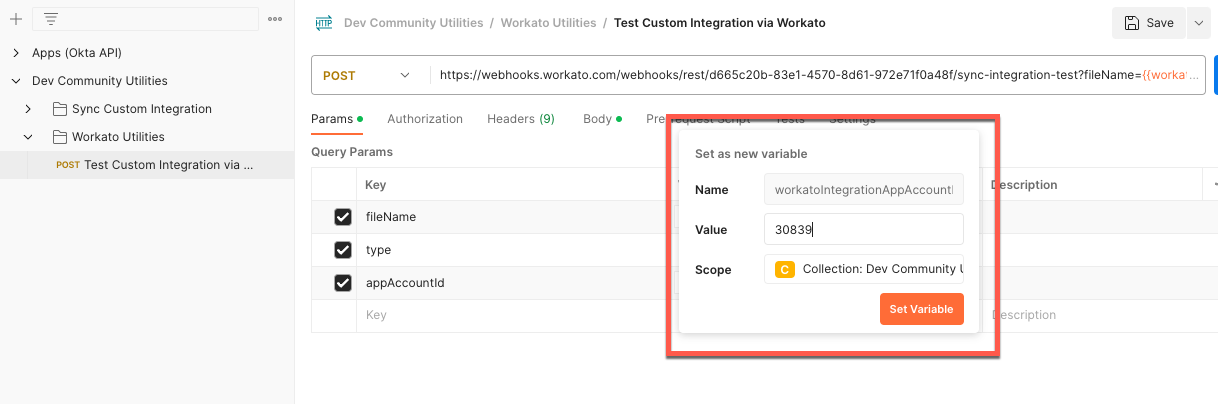
Task: Click the type key cell
Action: pyautogui.click(x=516, y=250)
